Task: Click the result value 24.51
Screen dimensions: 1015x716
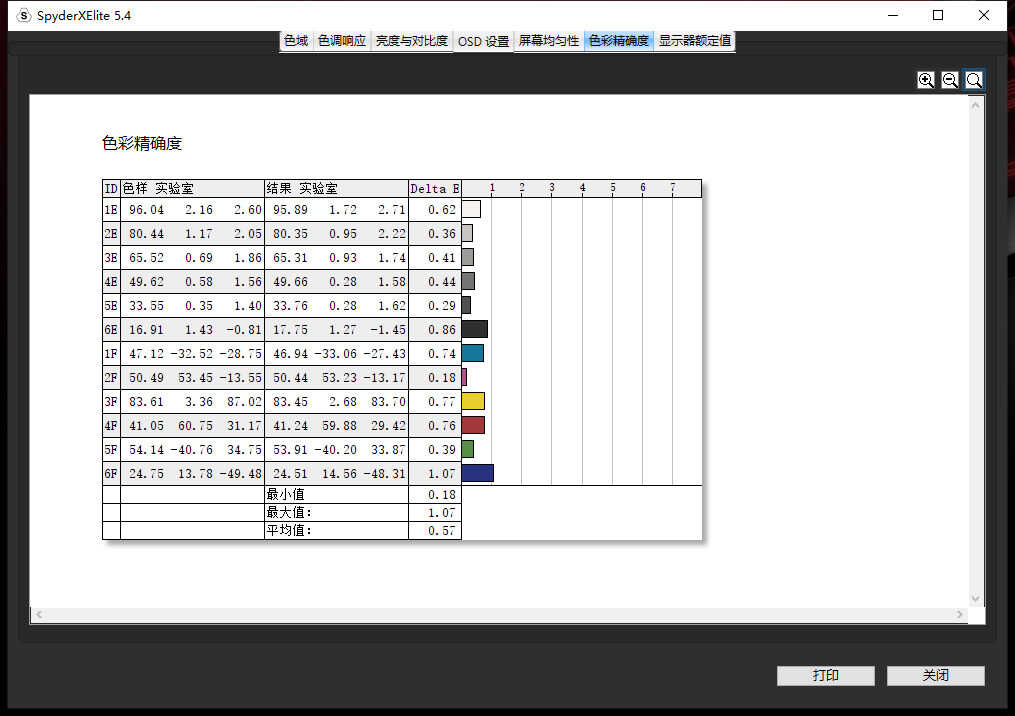Action: [x=290, y=473]
